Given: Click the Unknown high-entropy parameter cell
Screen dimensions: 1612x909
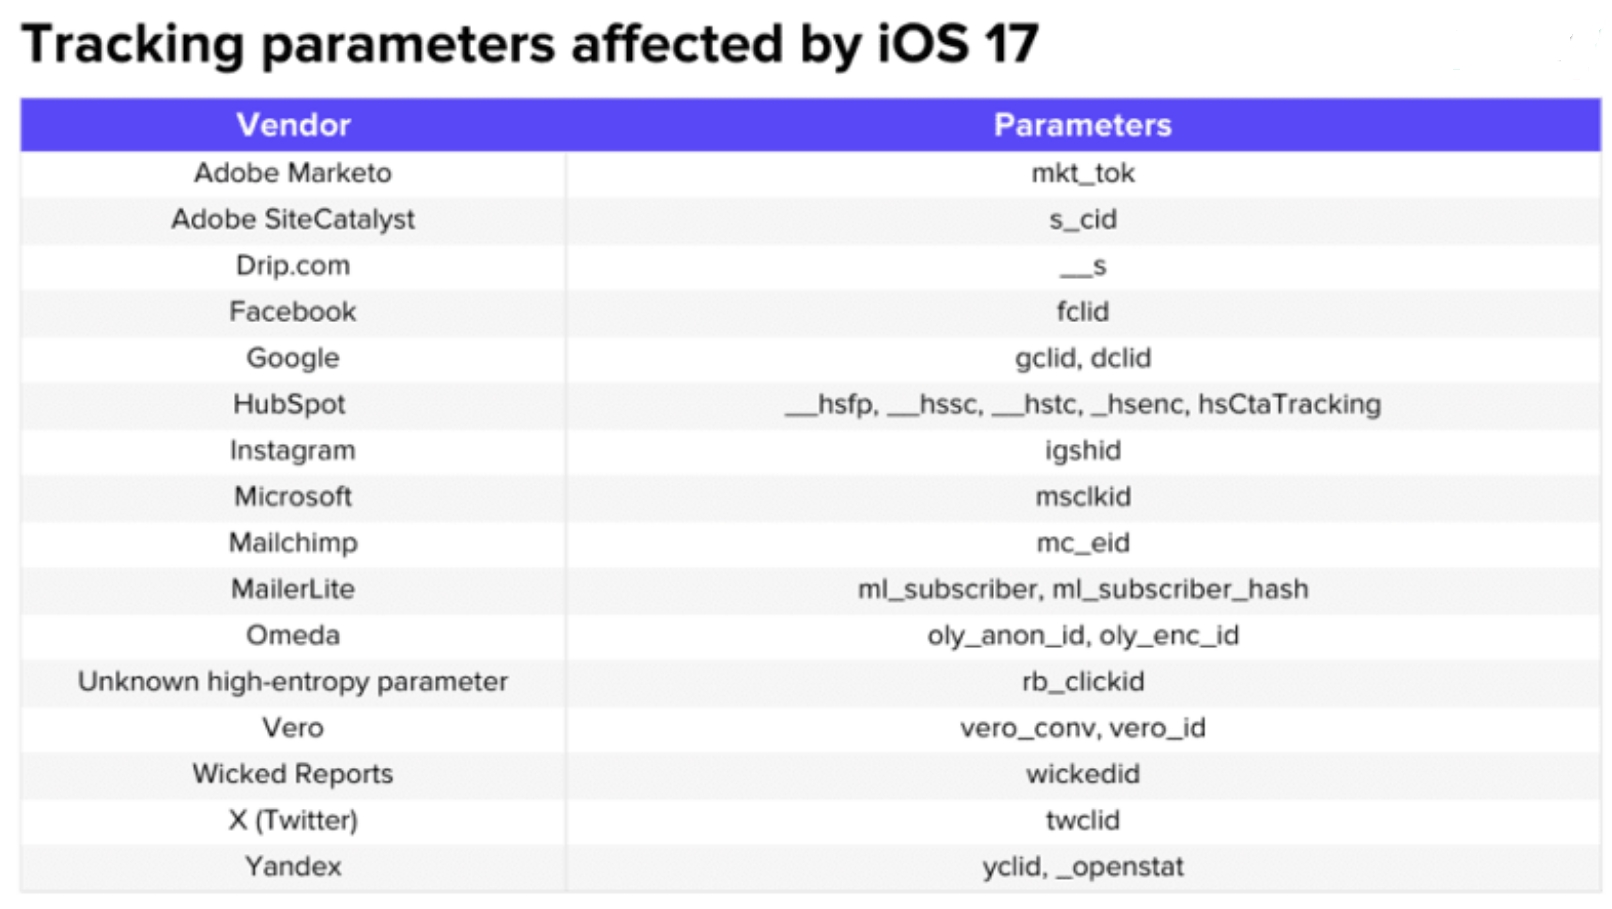Looking at the screenshot, I should pyautogui.click(x=293, y=681).
